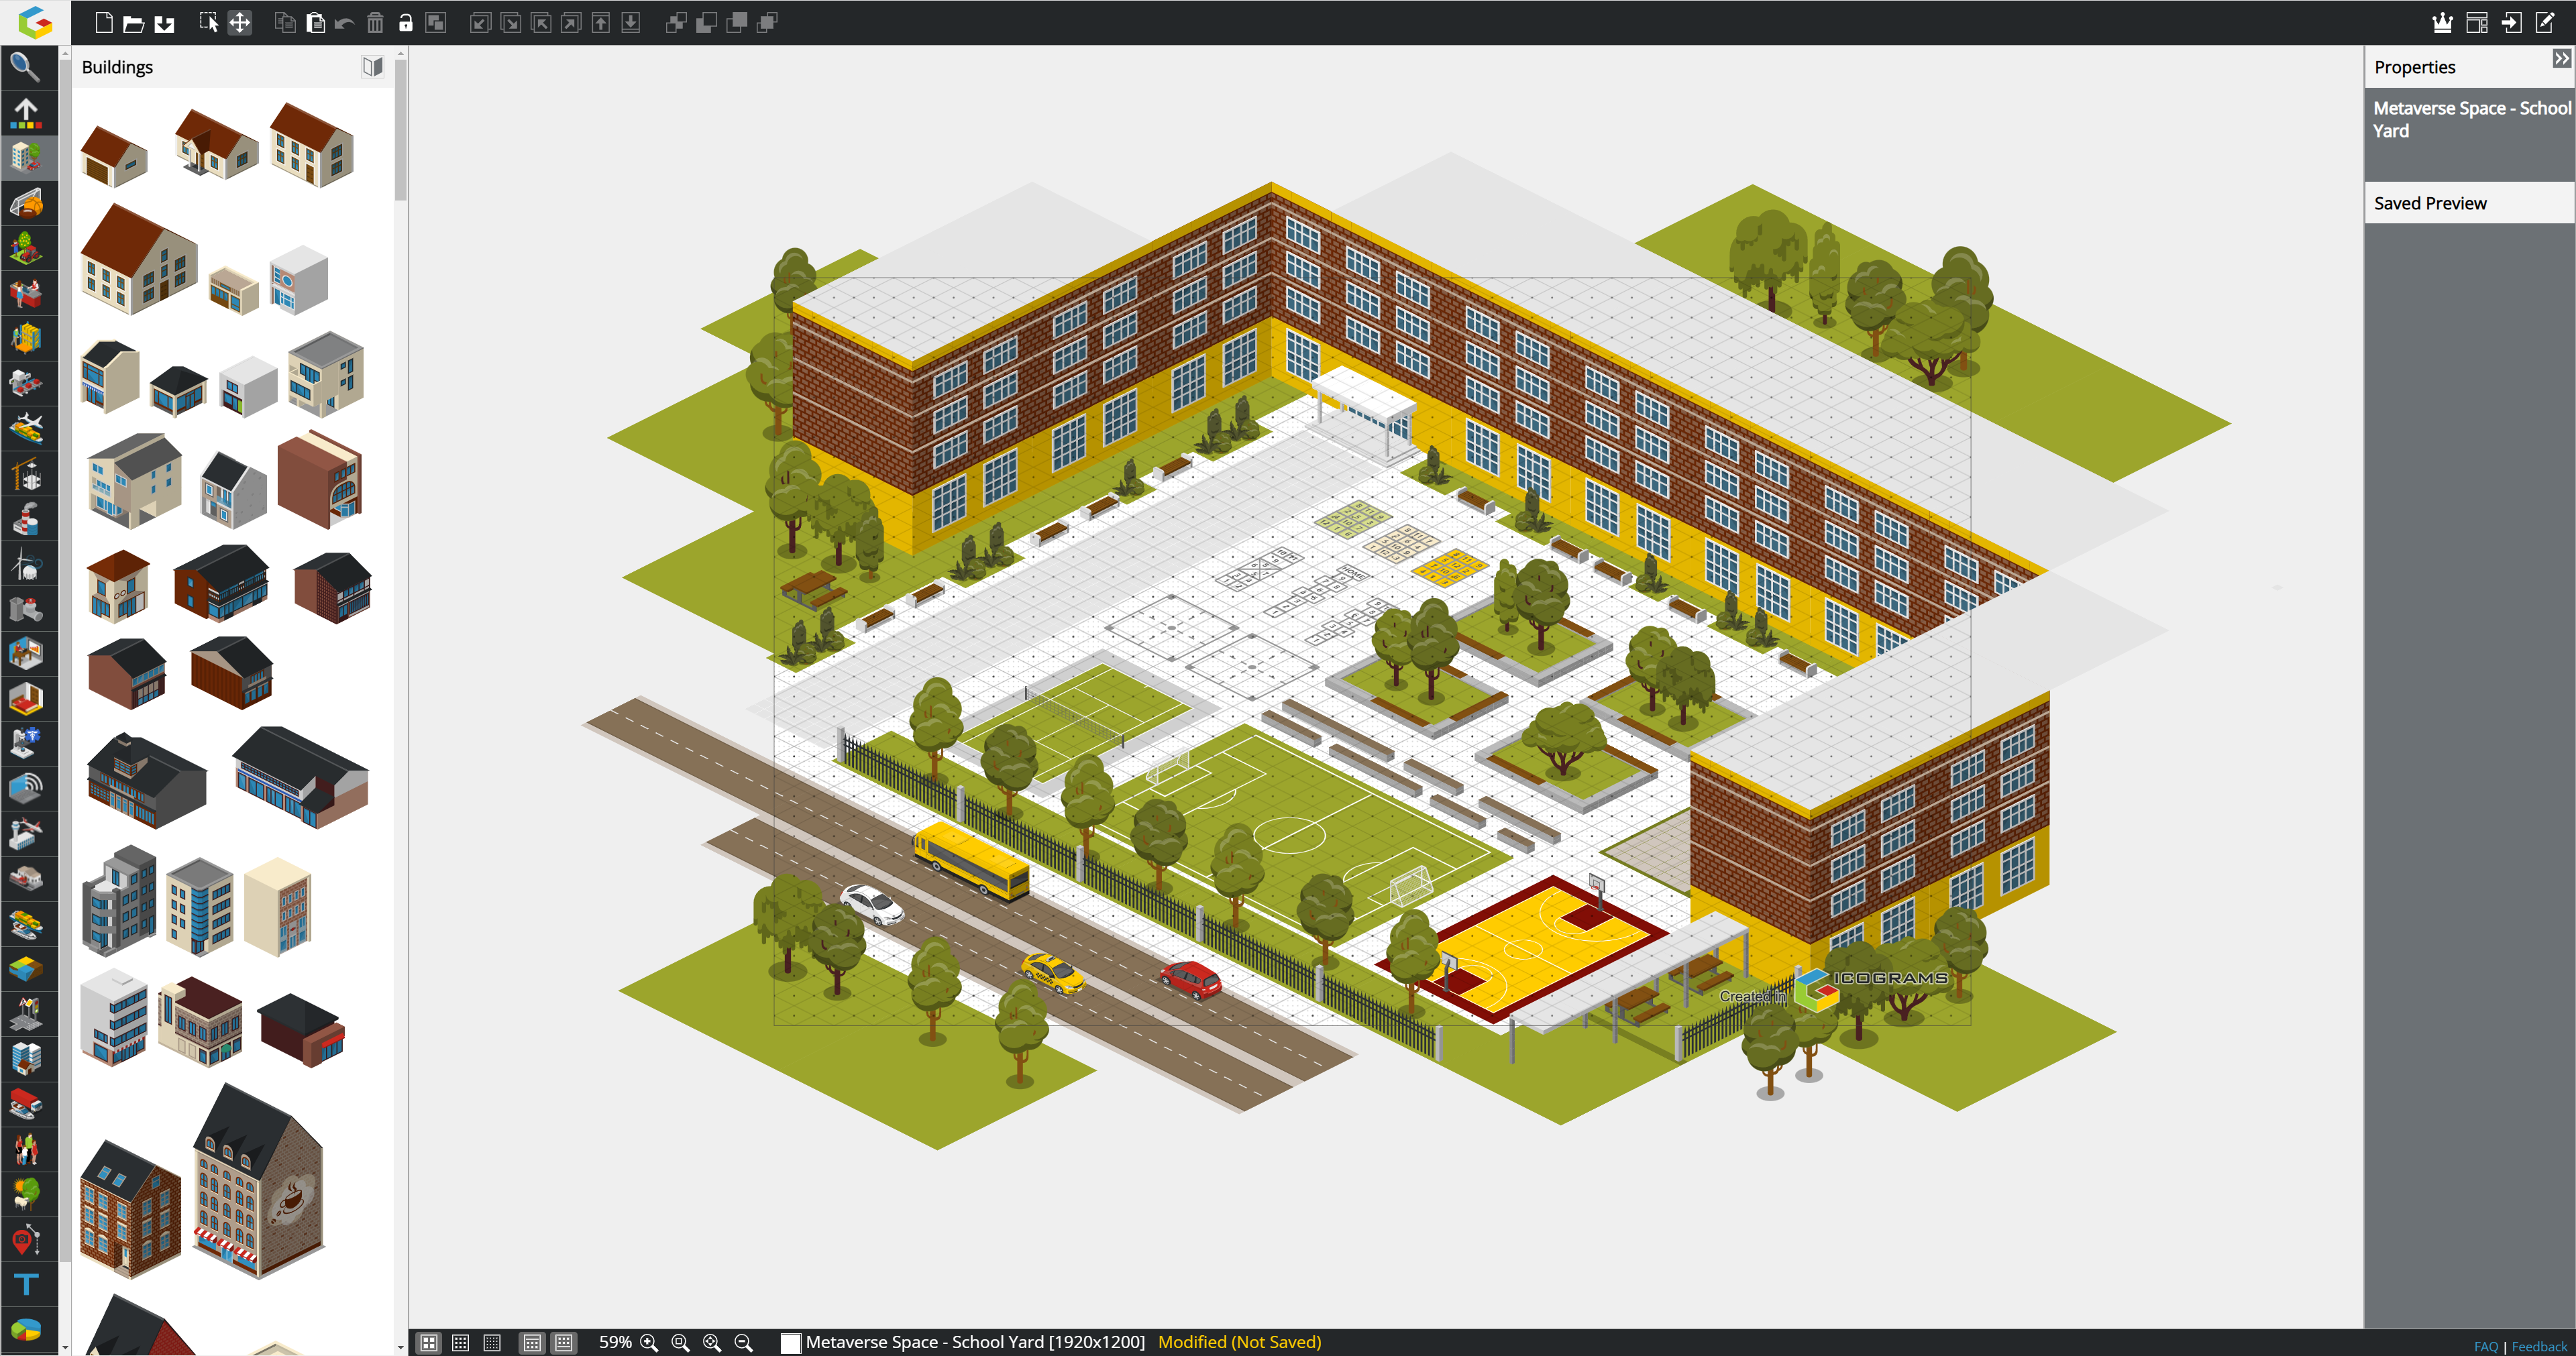Expand the Saved Preview section
This screenshot has height=1356, width=2576.
2430,203
